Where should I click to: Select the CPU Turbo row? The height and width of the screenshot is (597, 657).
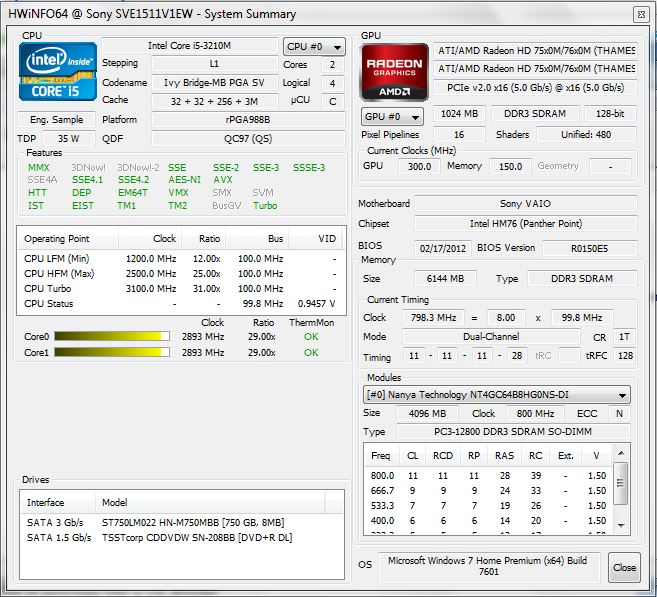(181, 289)
